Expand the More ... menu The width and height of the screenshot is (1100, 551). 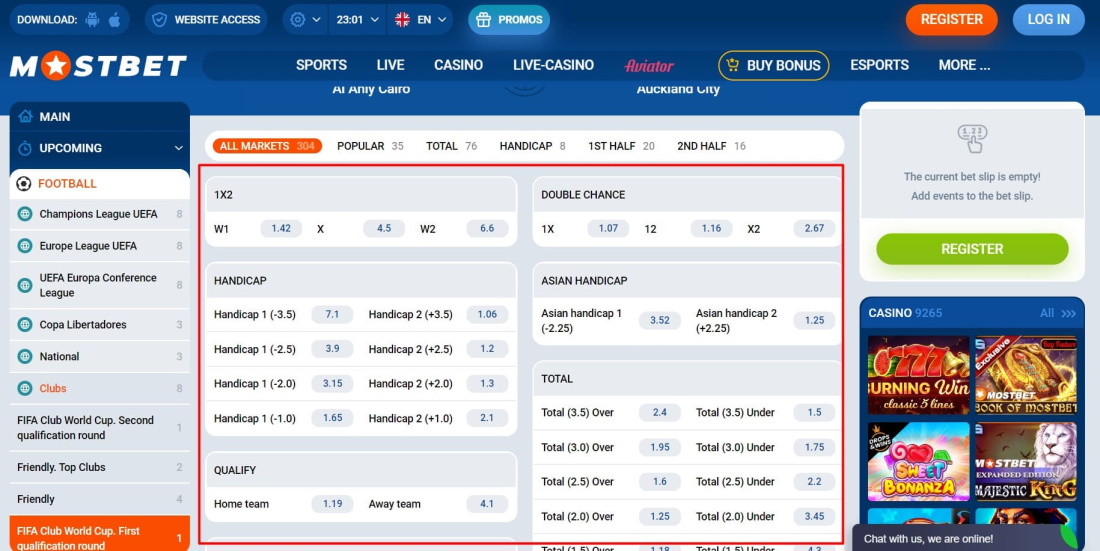[965, 65]
